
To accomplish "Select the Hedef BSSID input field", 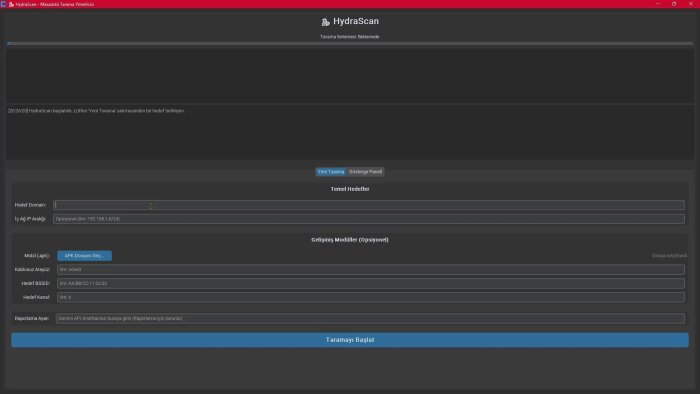I will [371, 283].
